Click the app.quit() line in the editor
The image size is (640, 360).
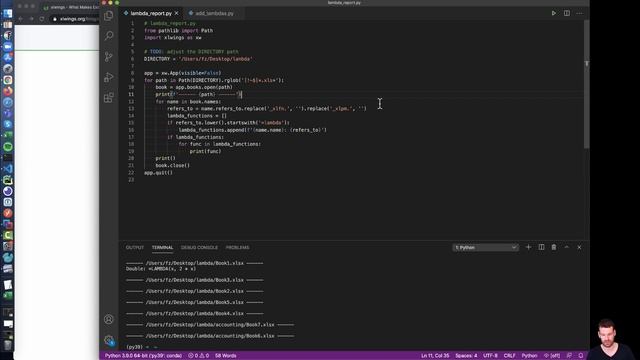158,172
